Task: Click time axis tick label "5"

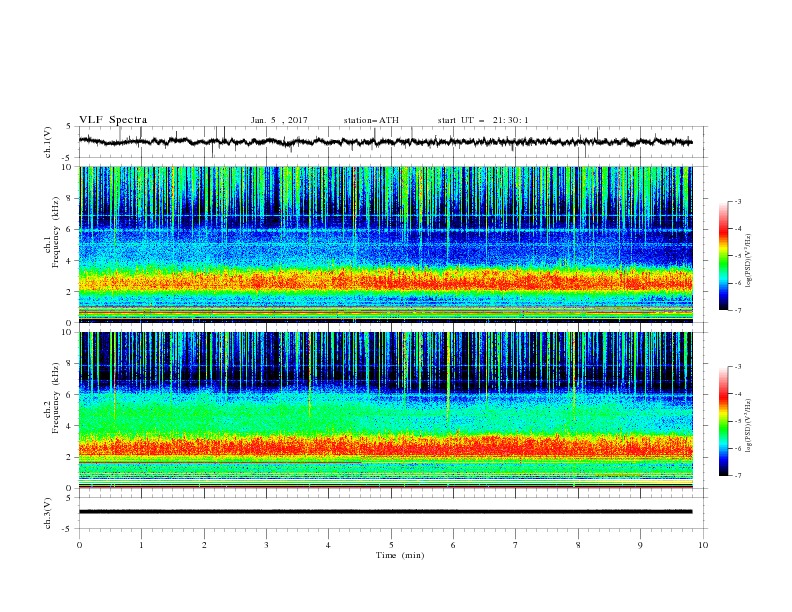Action: (x=391, y=545)
